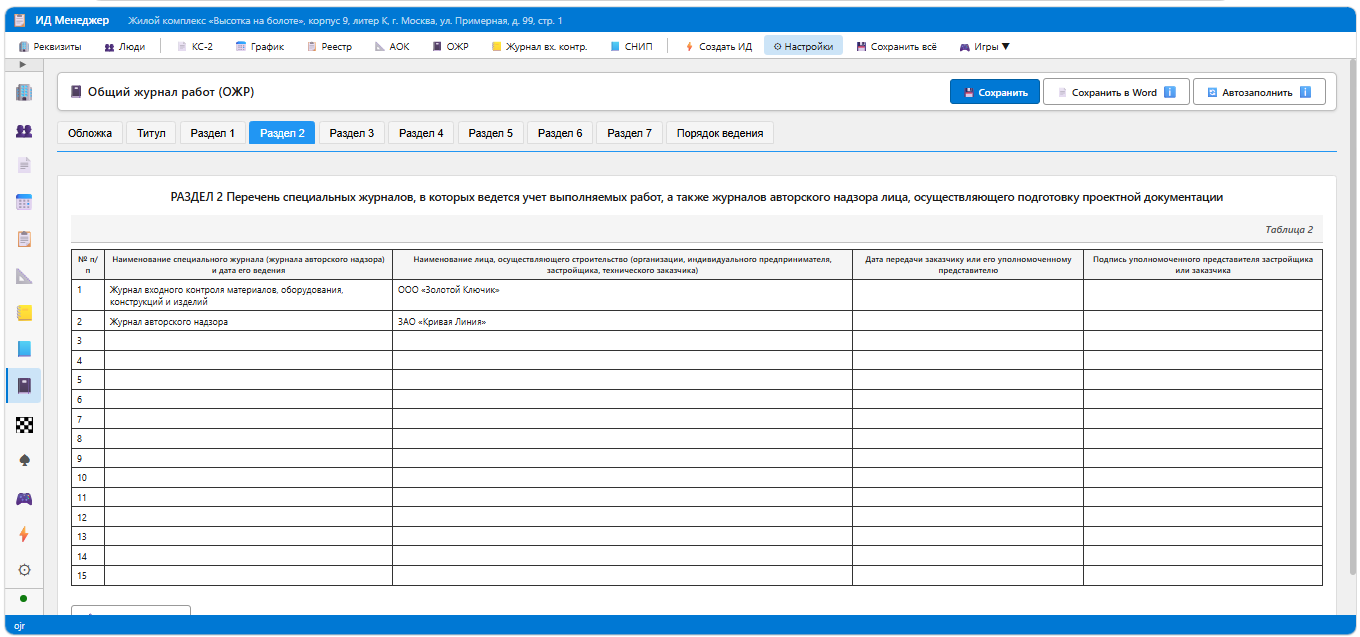Open the triangle ruler АОК icon in sidebar

[x=24, y=276]
